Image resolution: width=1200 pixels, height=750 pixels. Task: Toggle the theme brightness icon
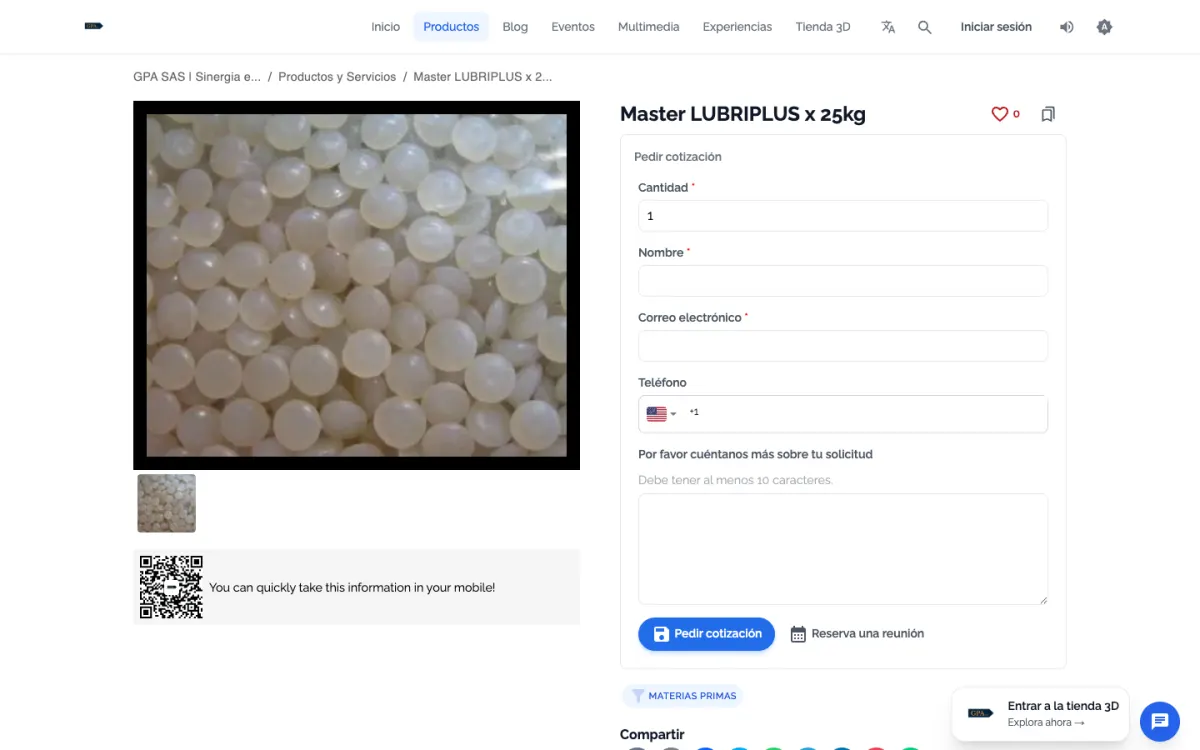(1104, 27)
